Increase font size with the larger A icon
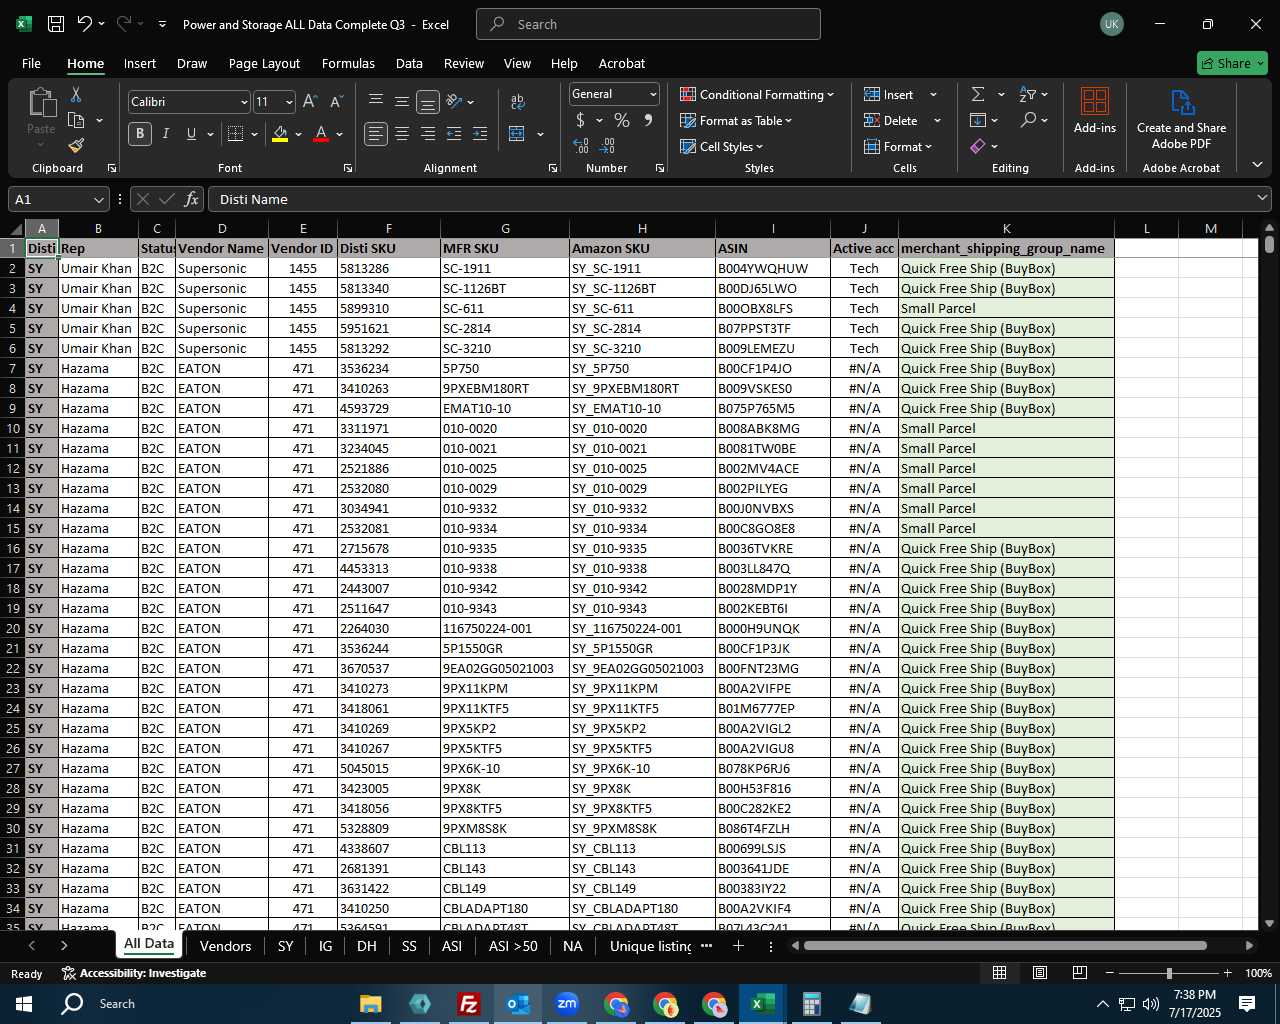Screen dimensions: 1280x1024 (x=310, y=102)
